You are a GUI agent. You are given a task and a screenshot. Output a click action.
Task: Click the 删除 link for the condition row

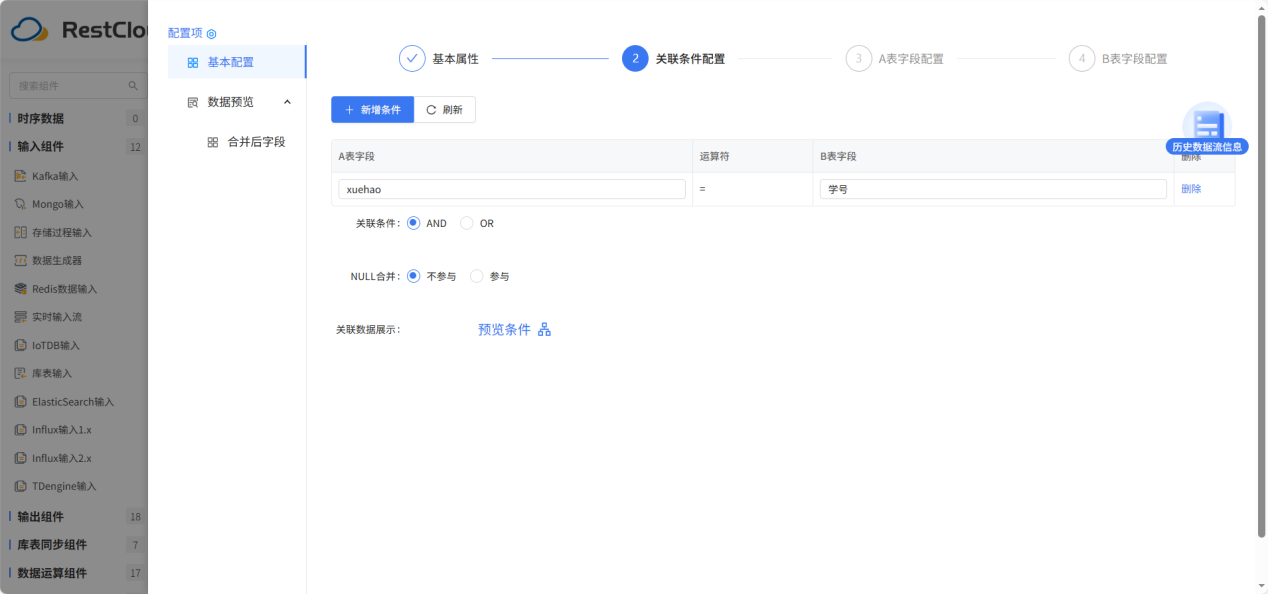(1192, 188)
